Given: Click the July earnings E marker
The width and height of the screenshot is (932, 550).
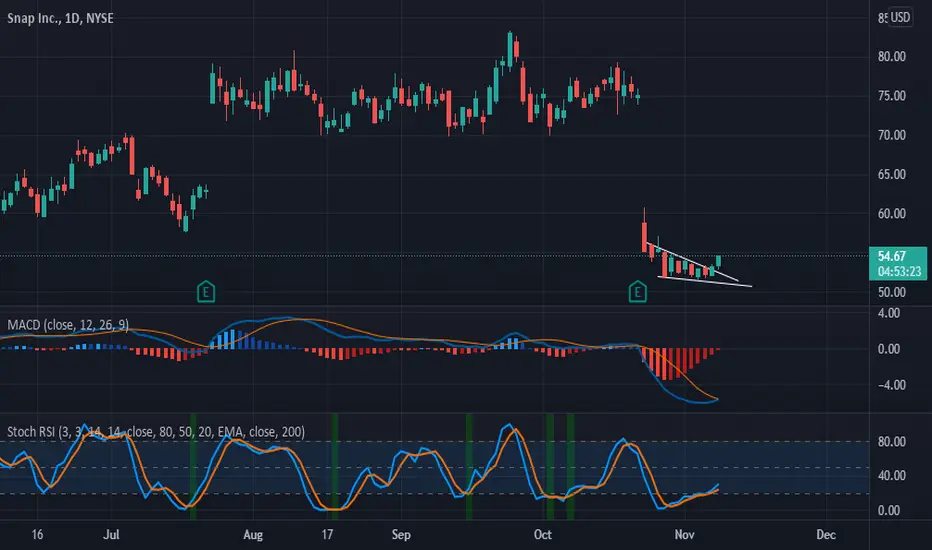Looking at the screenshot, I should tap(206, 291).
